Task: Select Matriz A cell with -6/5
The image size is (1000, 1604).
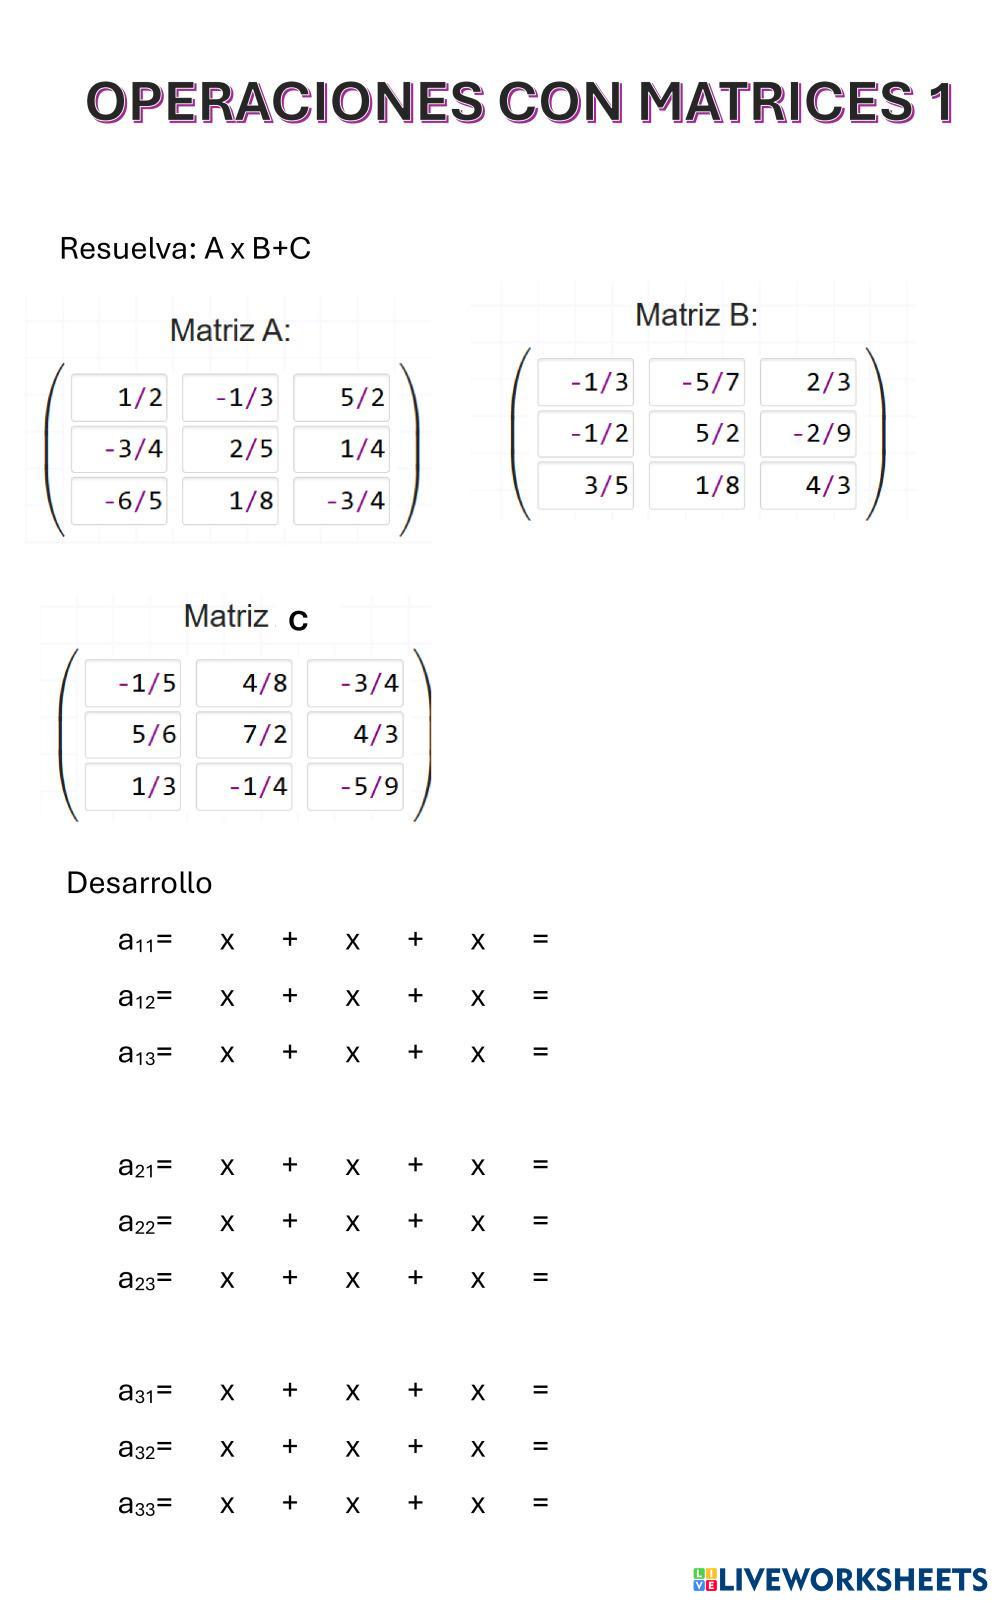Action: pos(119,500)
